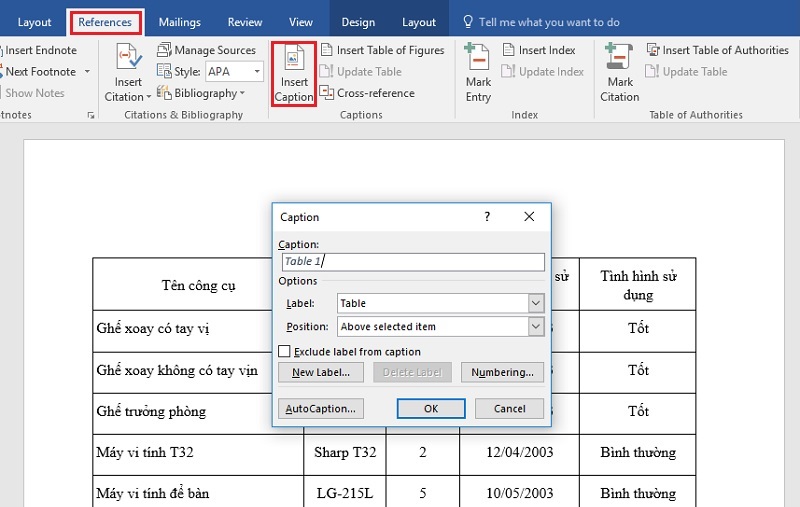This screenshot has width=800, height=507.
Task: Click the cell Máy vi tính để bàn
Action: point(198,493)
